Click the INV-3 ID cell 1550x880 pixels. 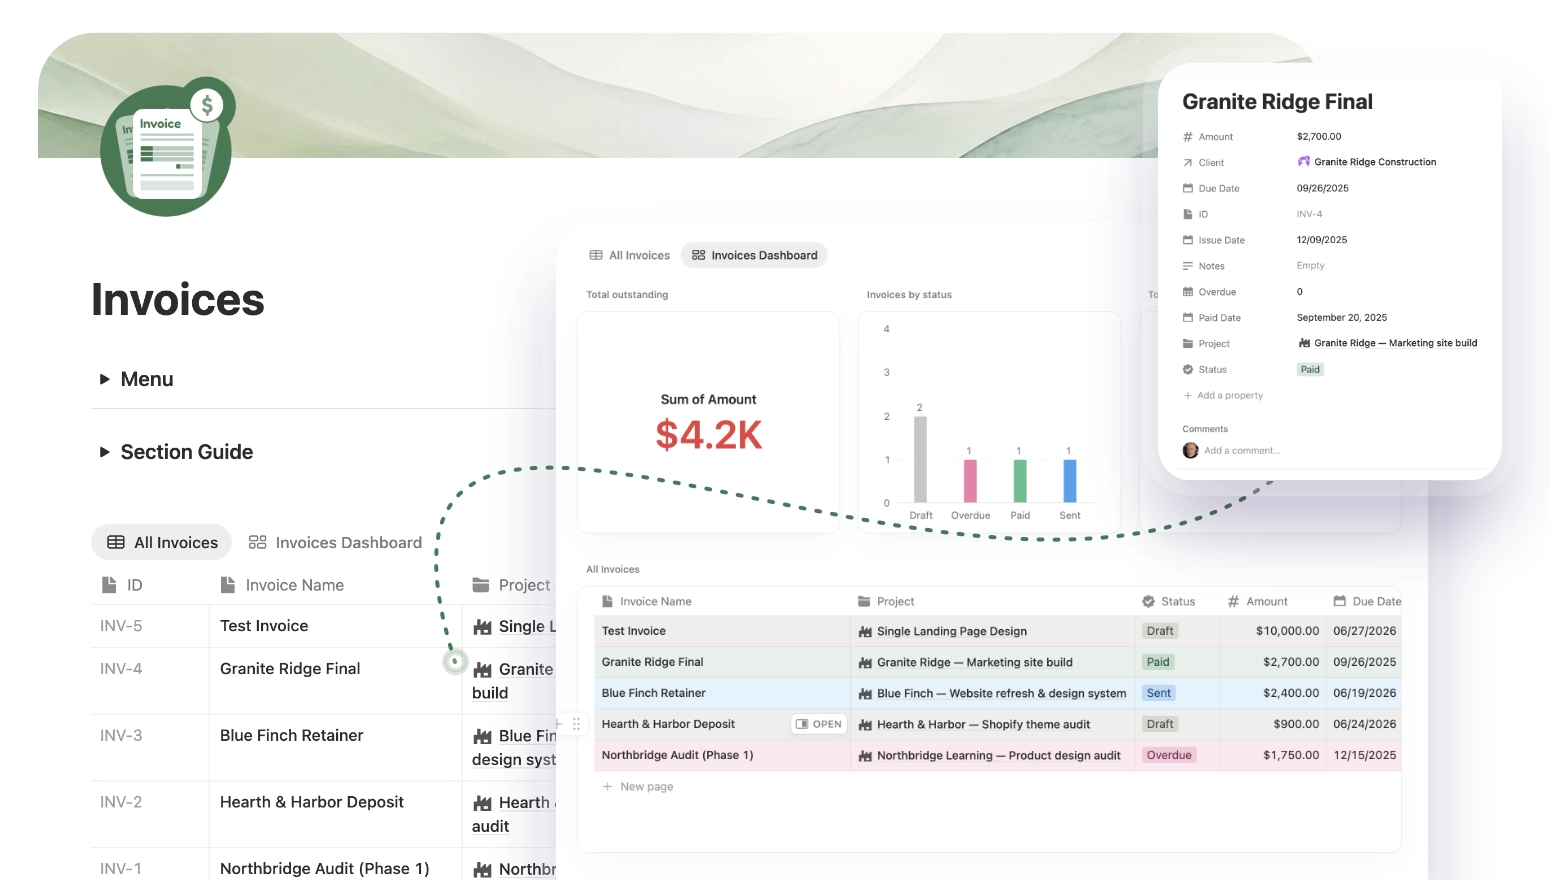(121, 735)
